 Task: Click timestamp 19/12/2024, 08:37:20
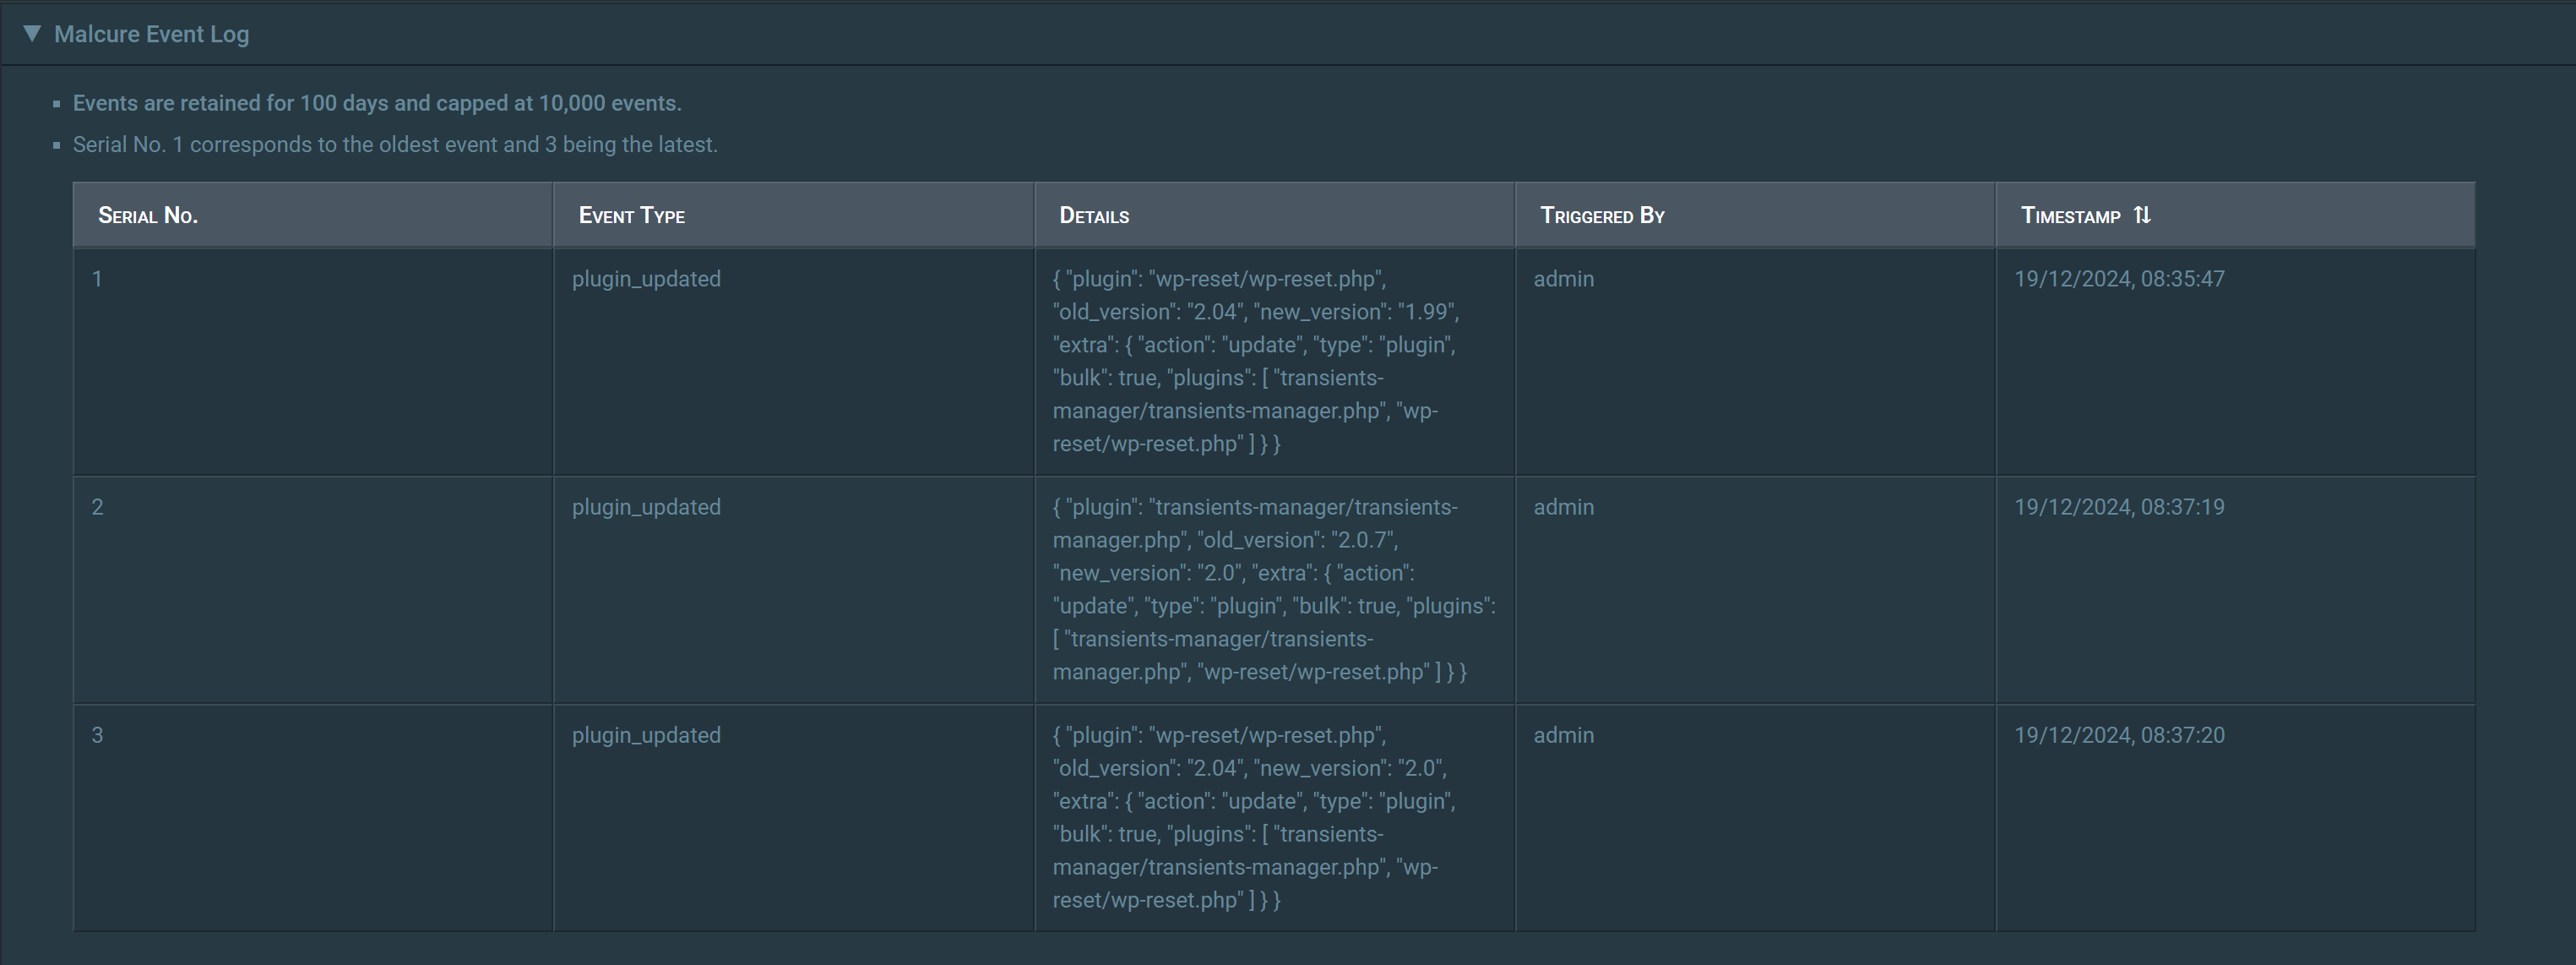click(x=2118, y=735)
